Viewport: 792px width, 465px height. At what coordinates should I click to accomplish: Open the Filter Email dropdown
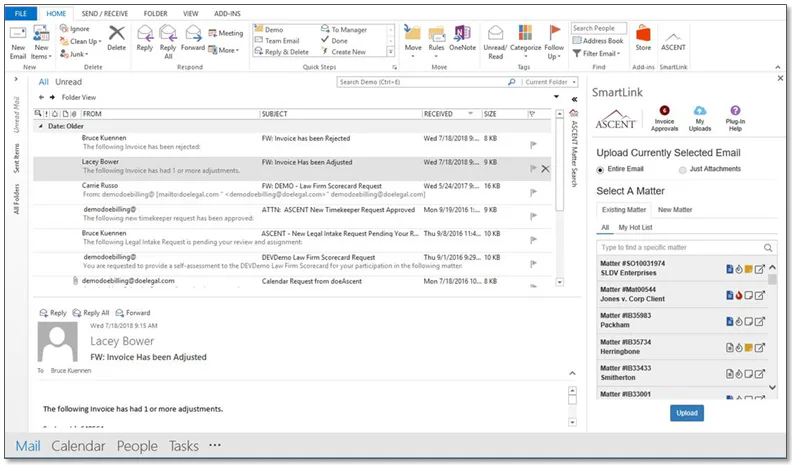point(597,53)
